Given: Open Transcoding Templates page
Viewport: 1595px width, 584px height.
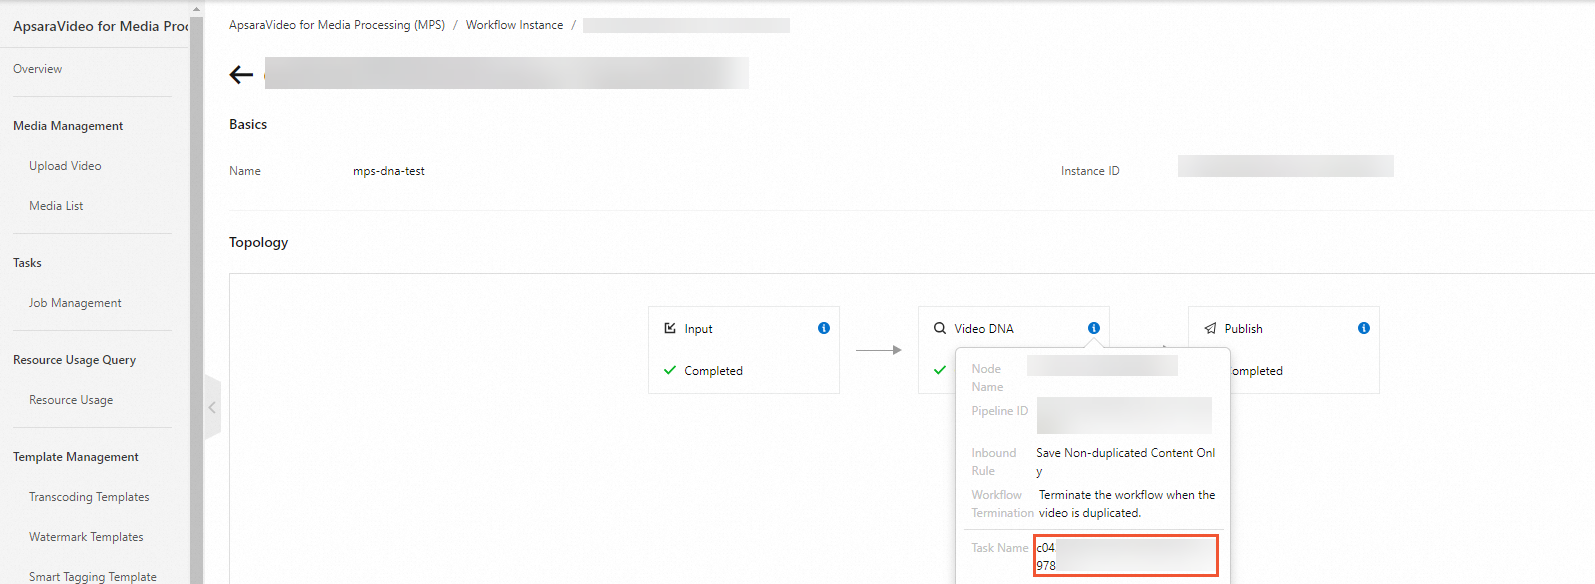Looking at the screenshot, I should pos(89,497).
